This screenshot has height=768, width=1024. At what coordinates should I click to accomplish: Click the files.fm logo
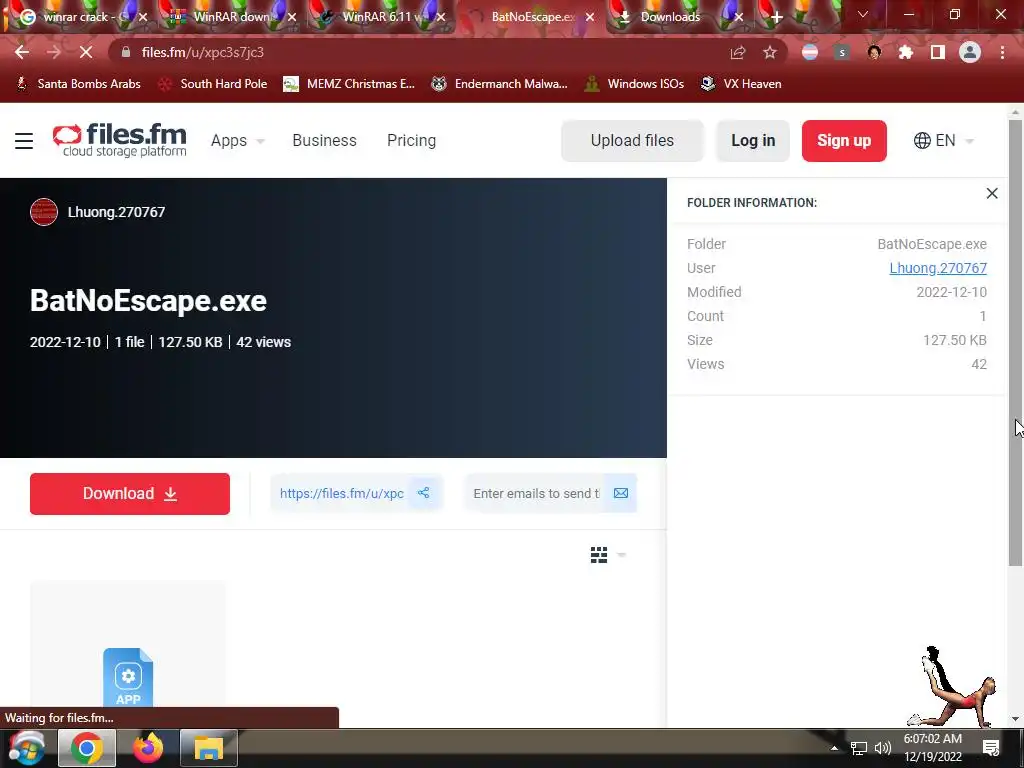pyautogui.click(x=120, y=140)
